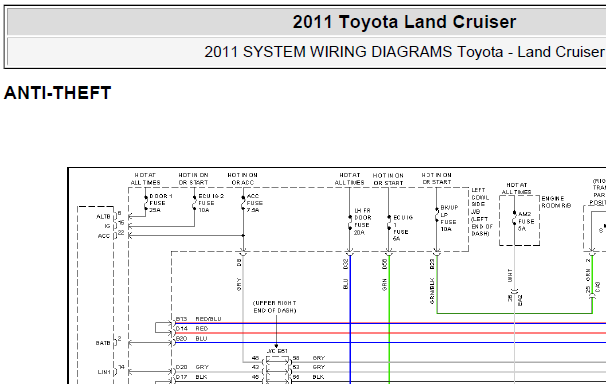Click "HOT AT ALL TIMES" above AM2 fuse

pos(517,188)
